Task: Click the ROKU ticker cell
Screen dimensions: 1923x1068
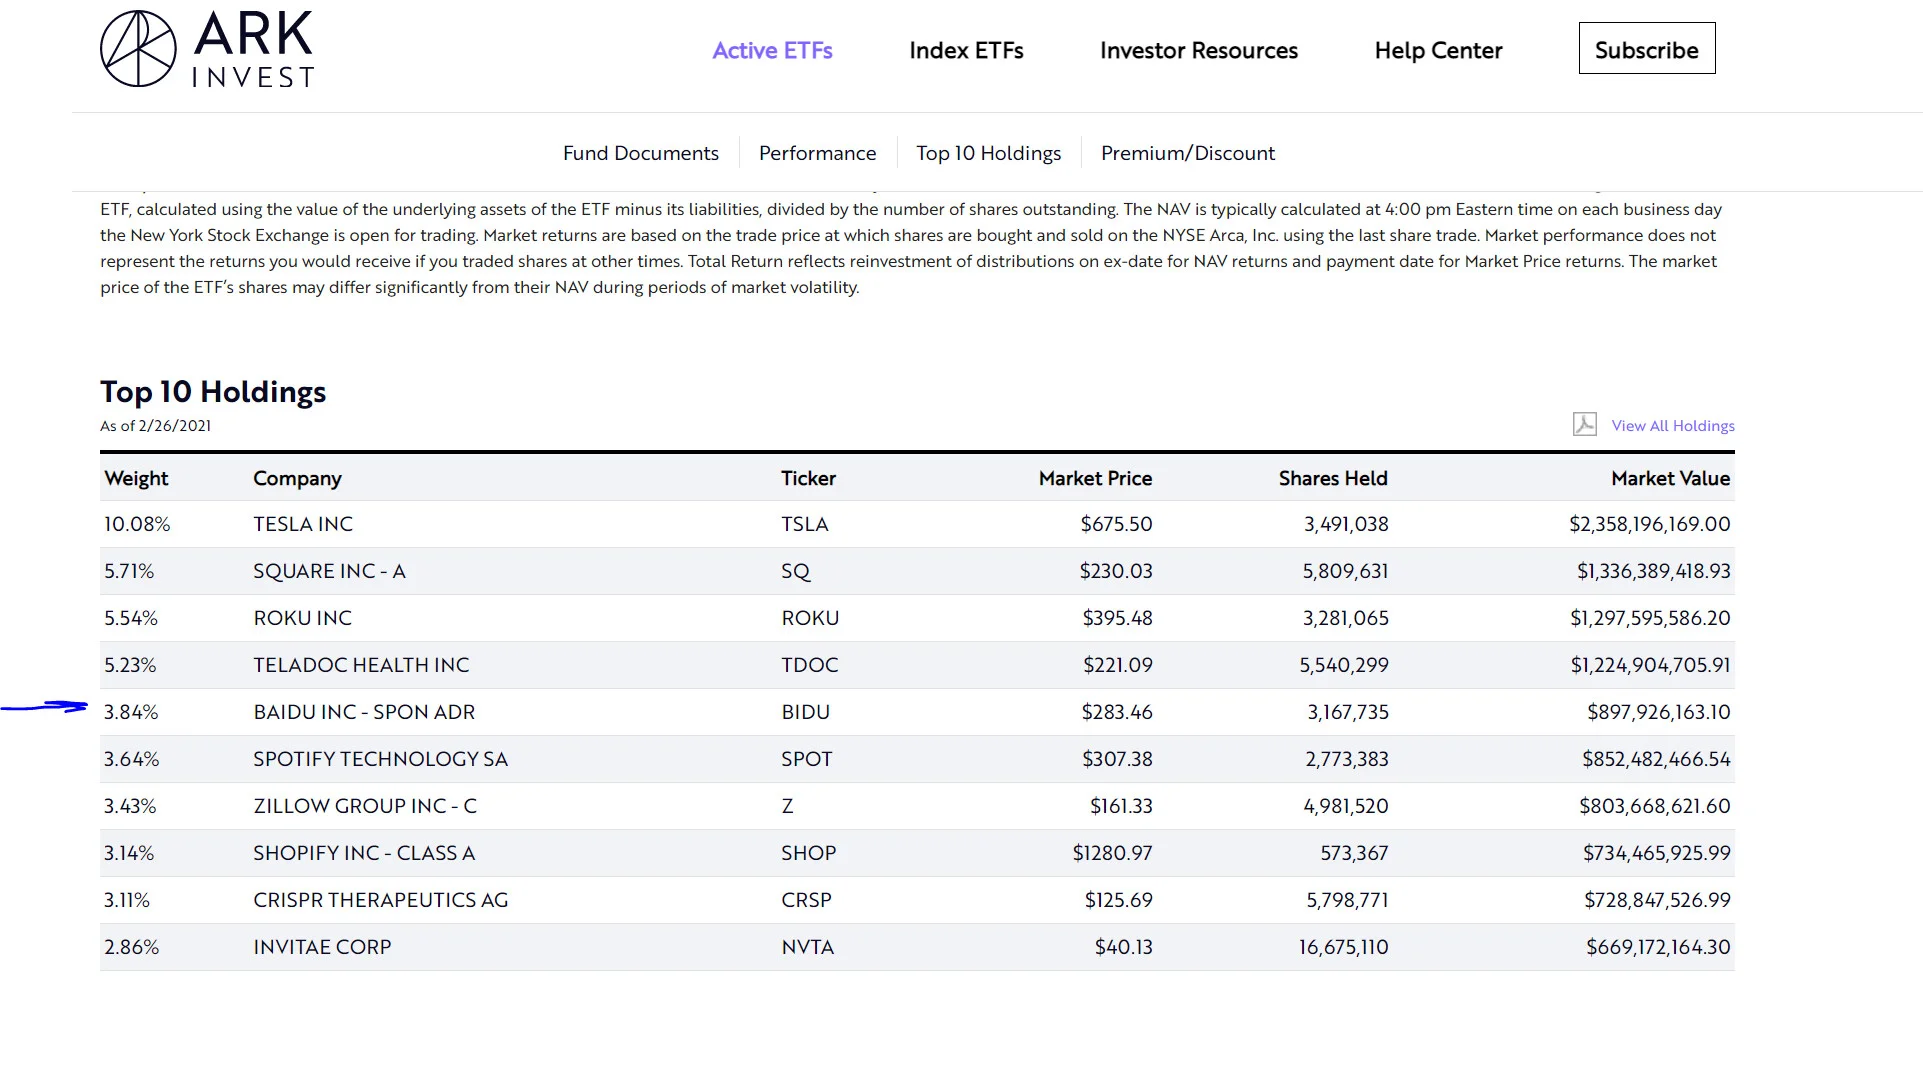Action: [x=810, y=618]
